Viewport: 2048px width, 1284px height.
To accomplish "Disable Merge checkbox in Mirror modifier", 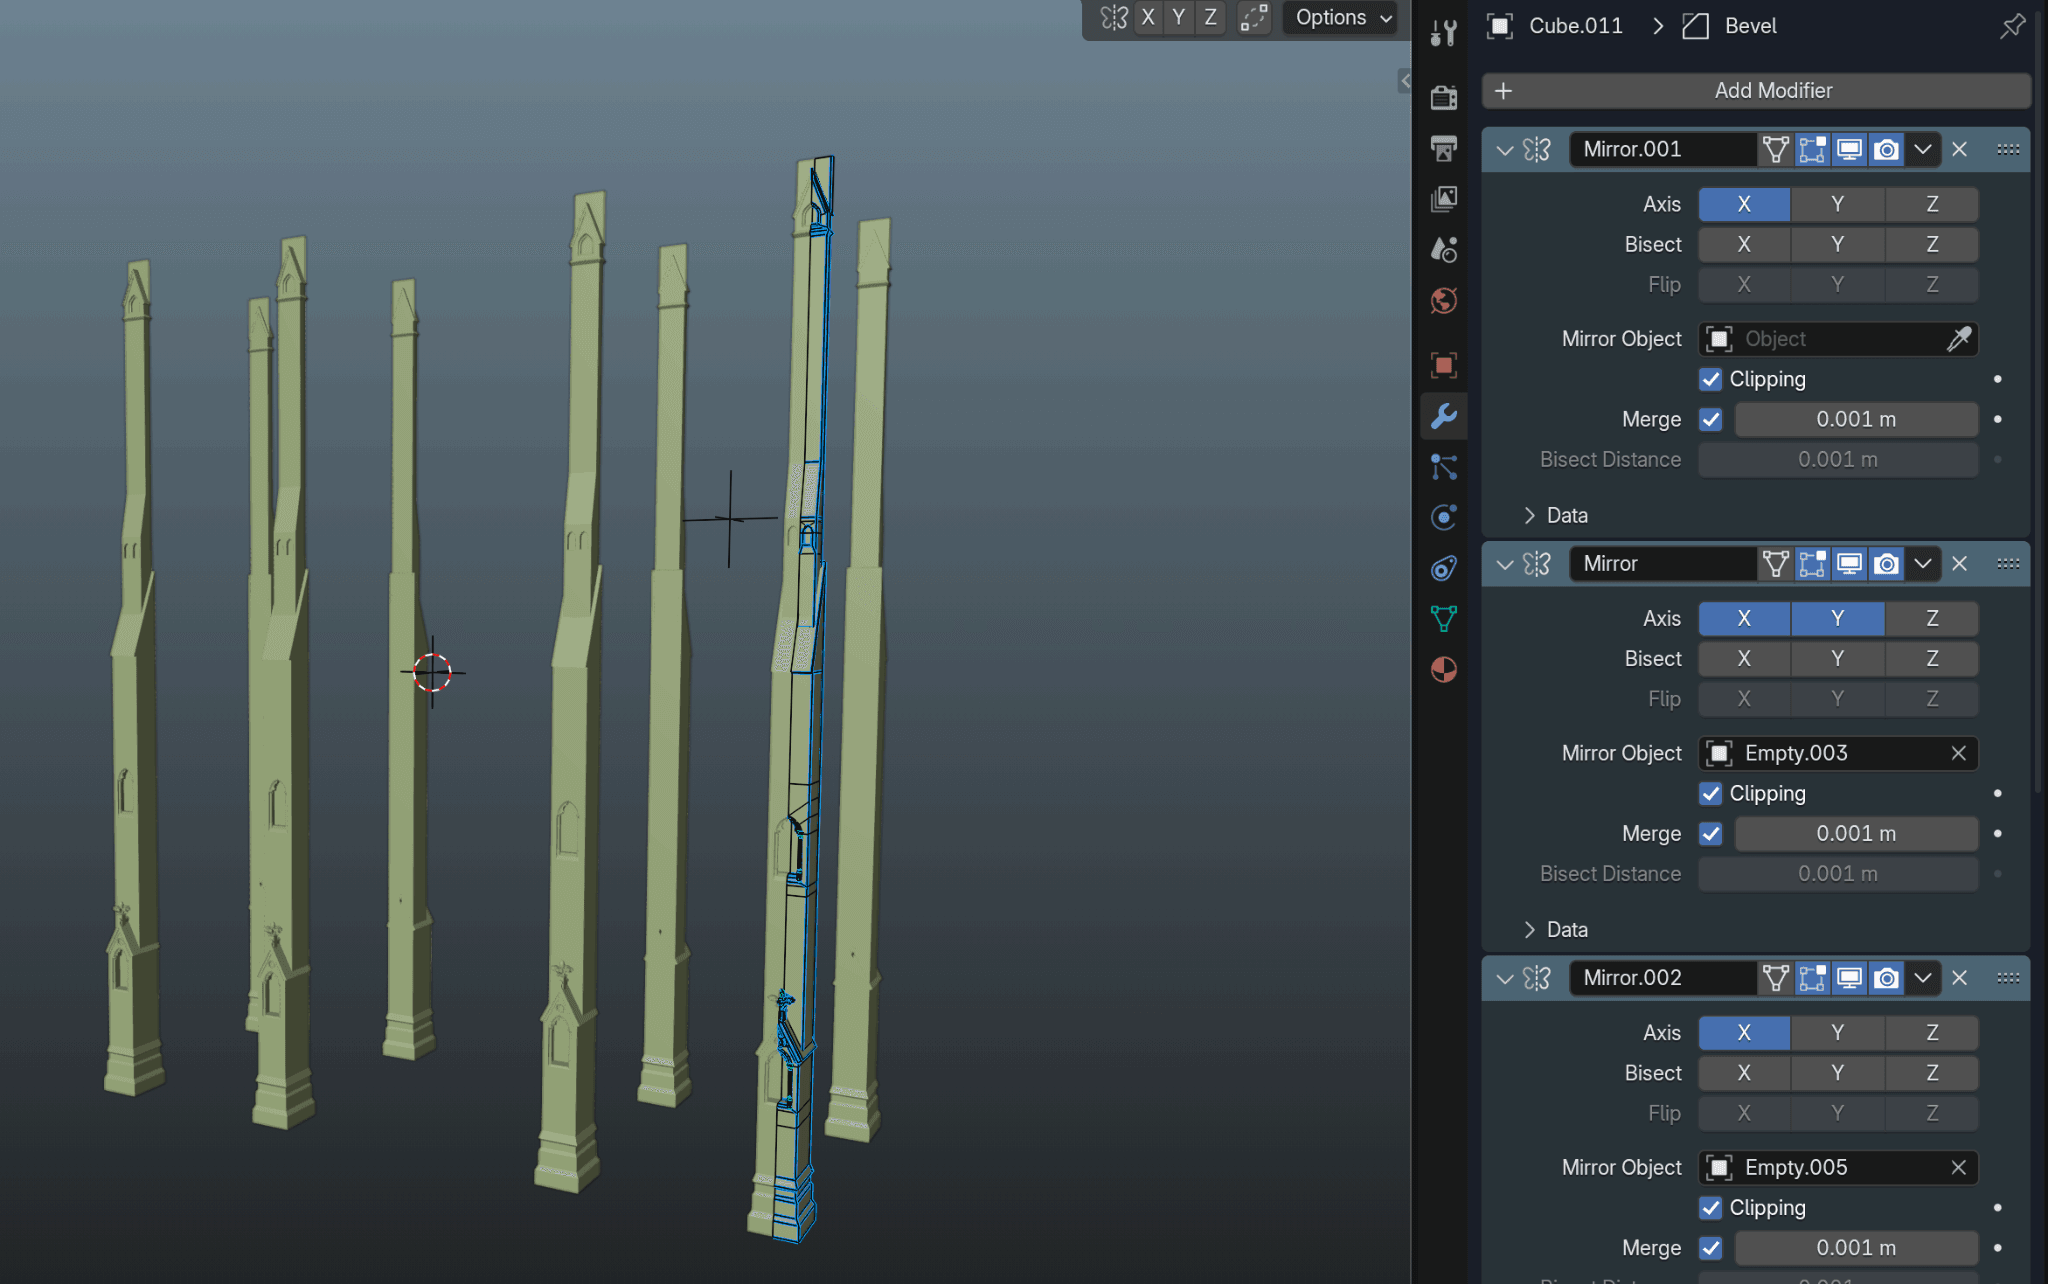I will (x=1710, y=834).
